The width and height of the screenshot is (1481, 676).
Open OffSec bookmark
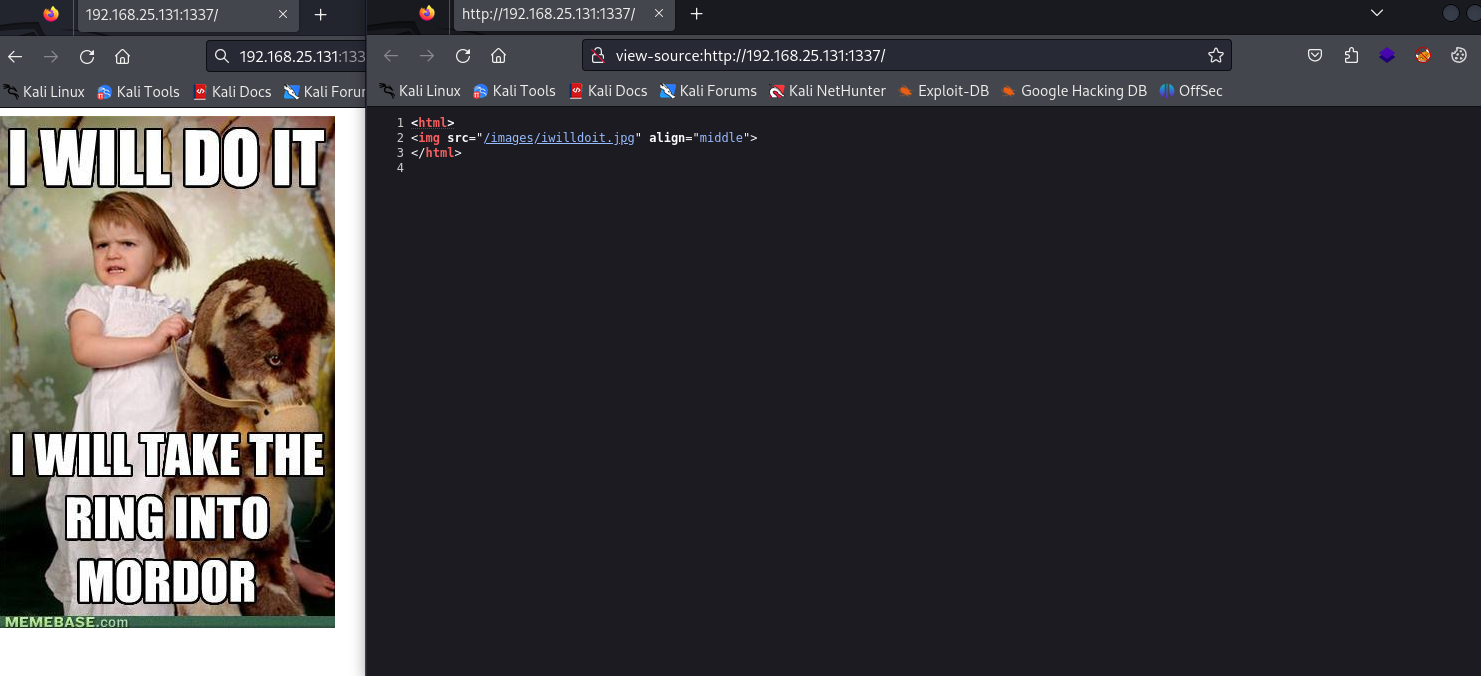pos(1191,91)
